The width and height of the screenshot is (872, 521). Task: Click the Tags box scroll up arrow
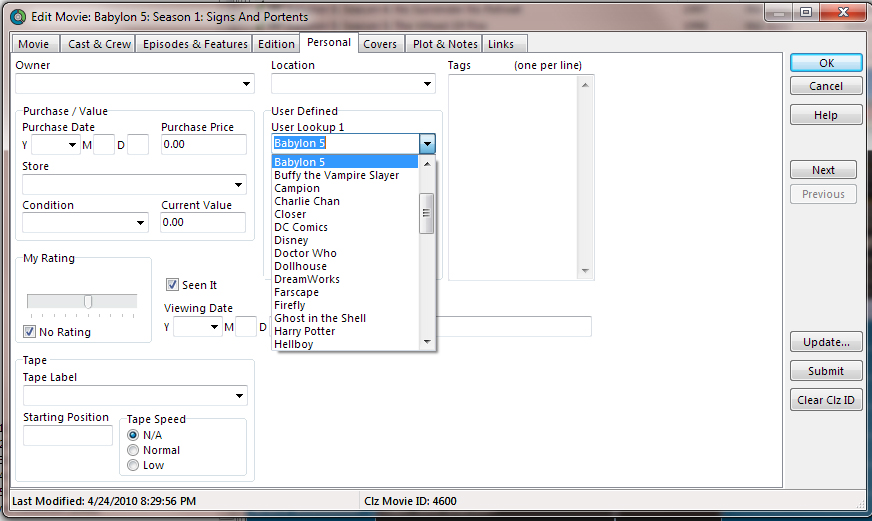pyautogui.click(x=585, y=85)
